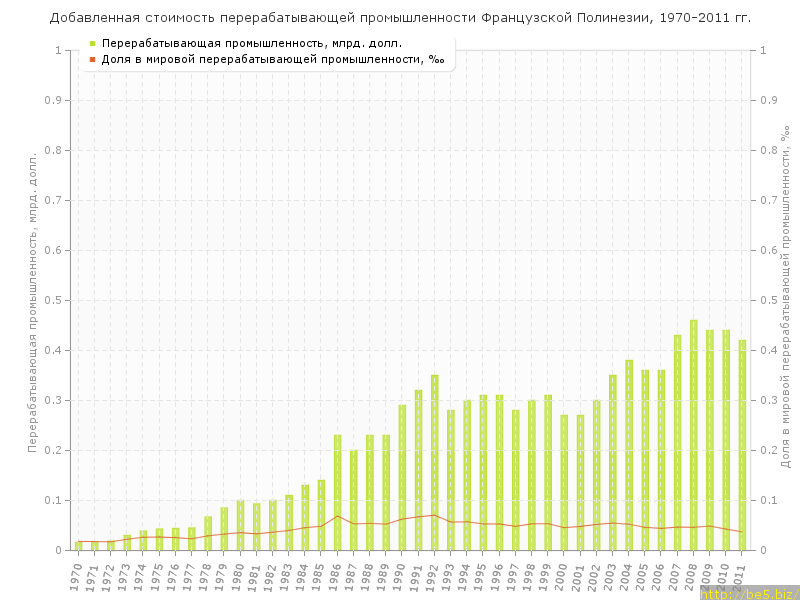The image size is (800, 600).
Task: Click the 2000 label on the x-axis
Action: [x=562, y=576]
